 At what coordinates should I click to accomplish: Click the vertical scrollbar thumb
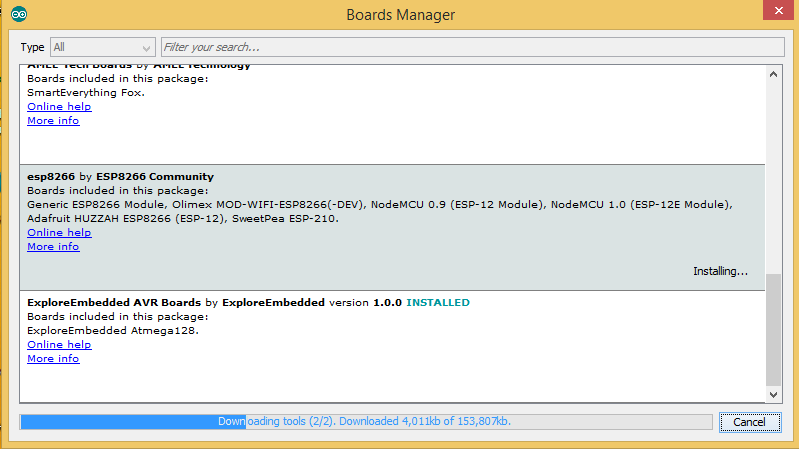773,330
